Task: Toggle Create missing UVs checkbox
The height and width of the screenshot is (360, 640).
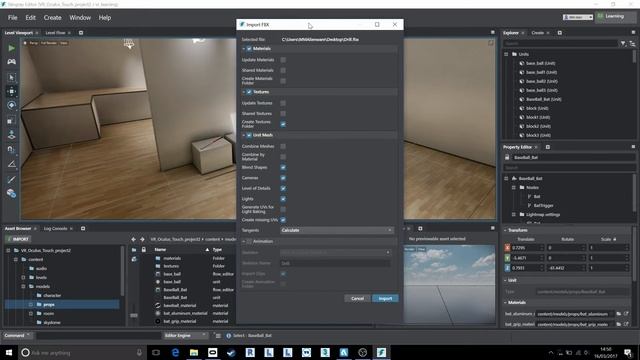Action: pos(283,220)
